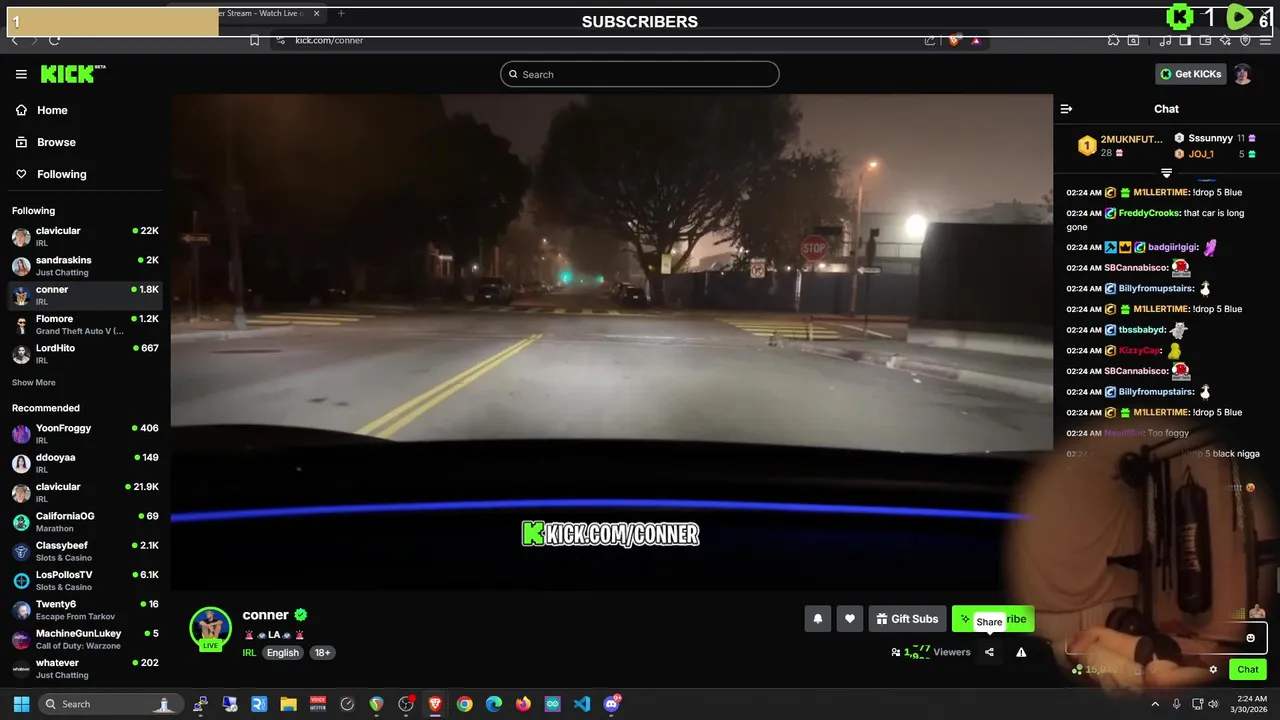This screenshot has width=1280, height=720.
Task: Click the Gift Subs button
Action: 907,619
